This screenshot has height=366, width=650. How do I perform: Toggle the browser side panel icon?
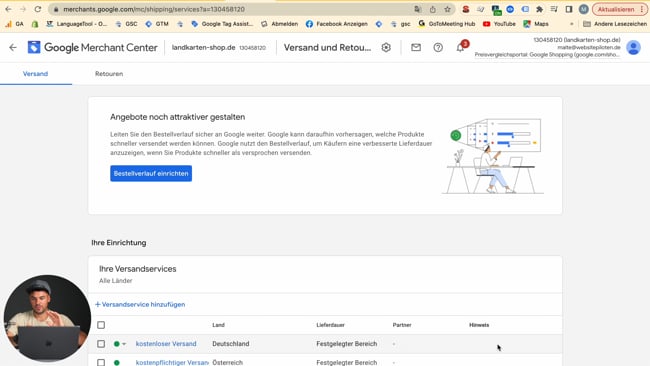tap(569, 9)
